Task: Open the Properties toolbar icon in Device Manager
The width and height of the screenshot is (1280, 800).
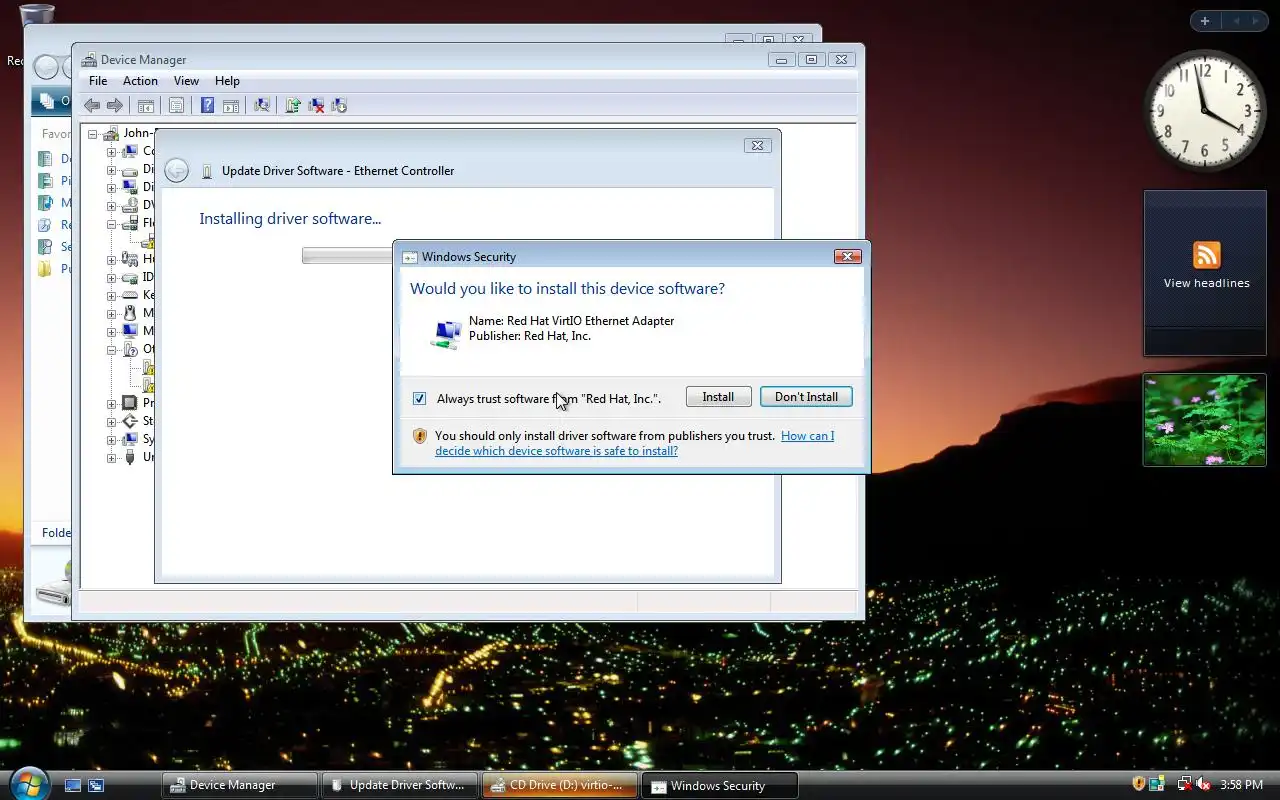Action: point(177,105)
